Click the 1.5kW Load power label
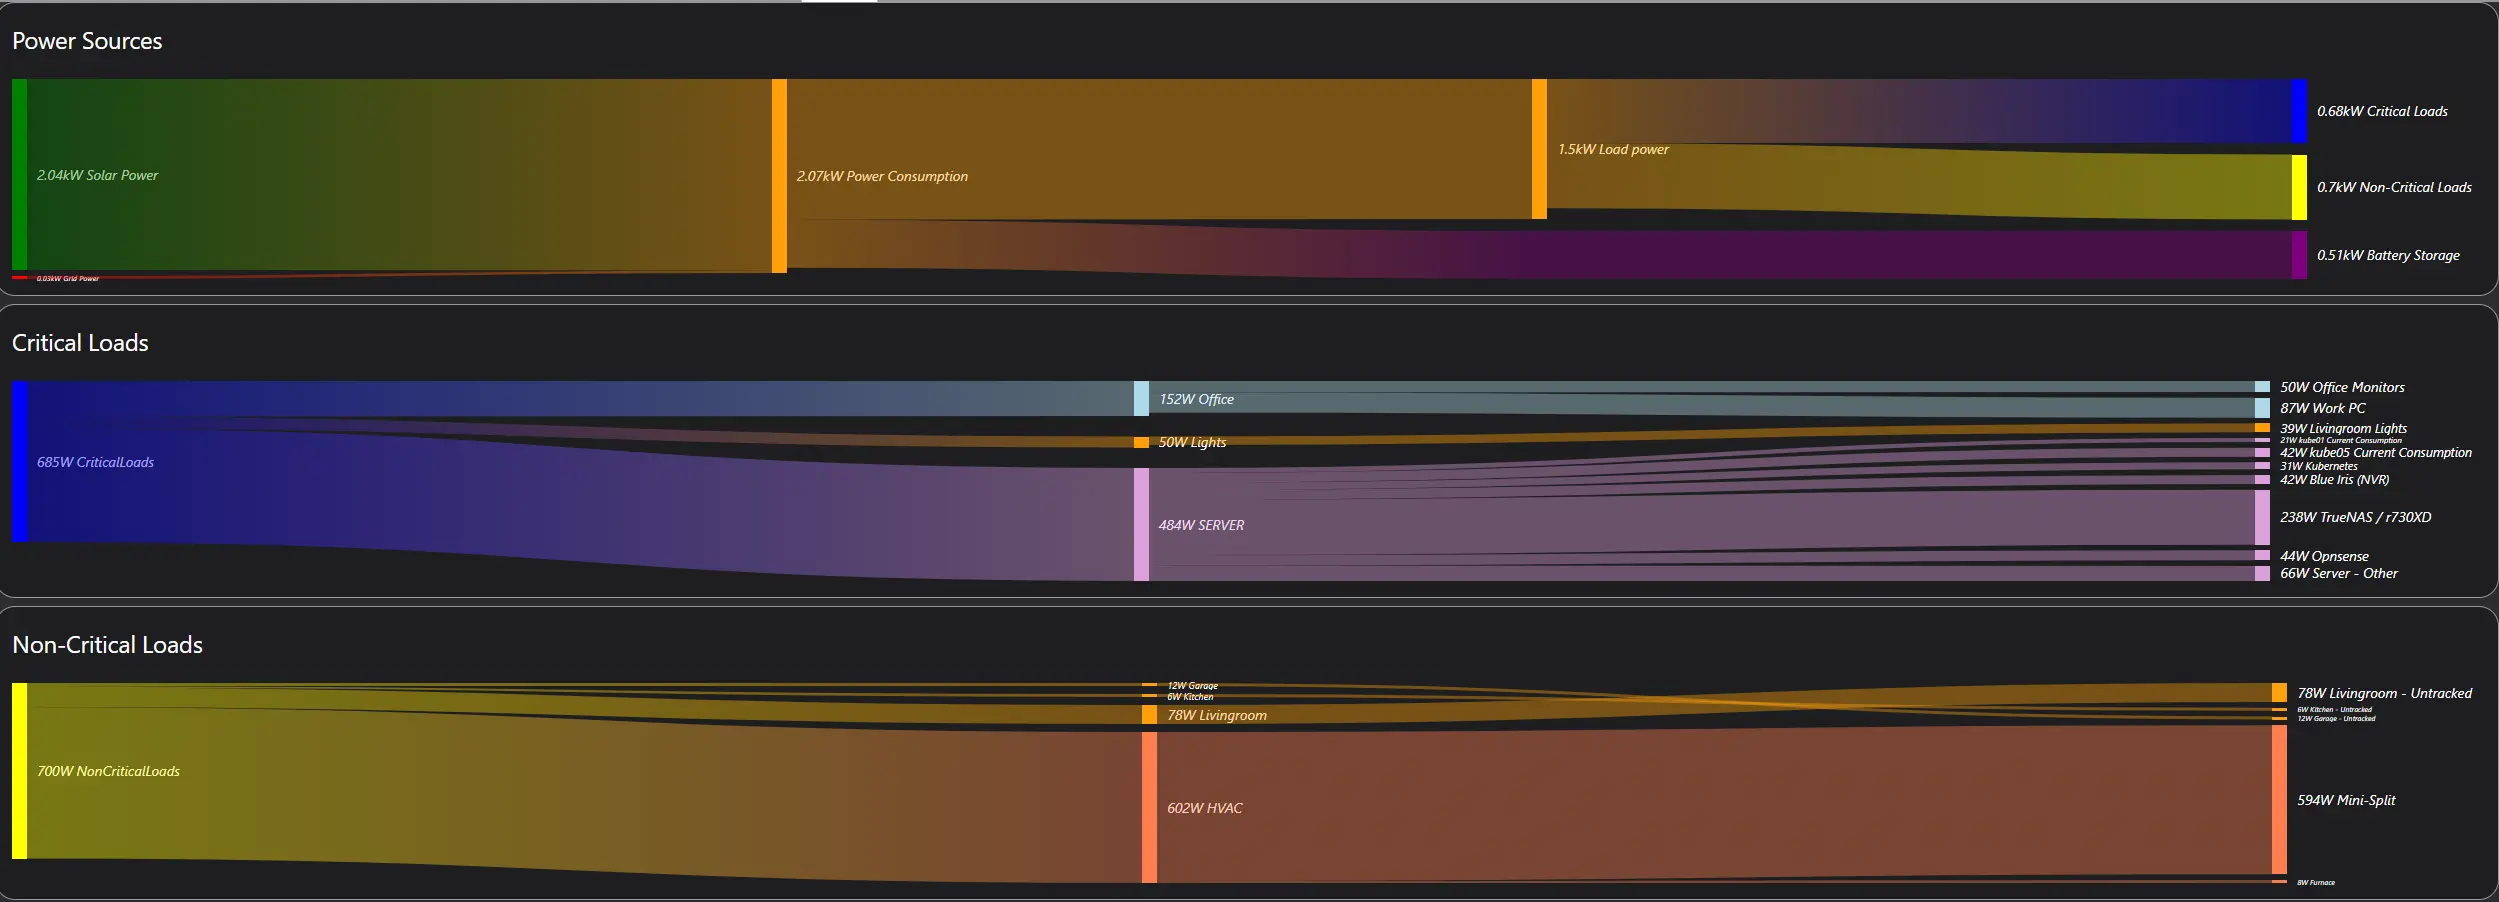 point(1612,149)
